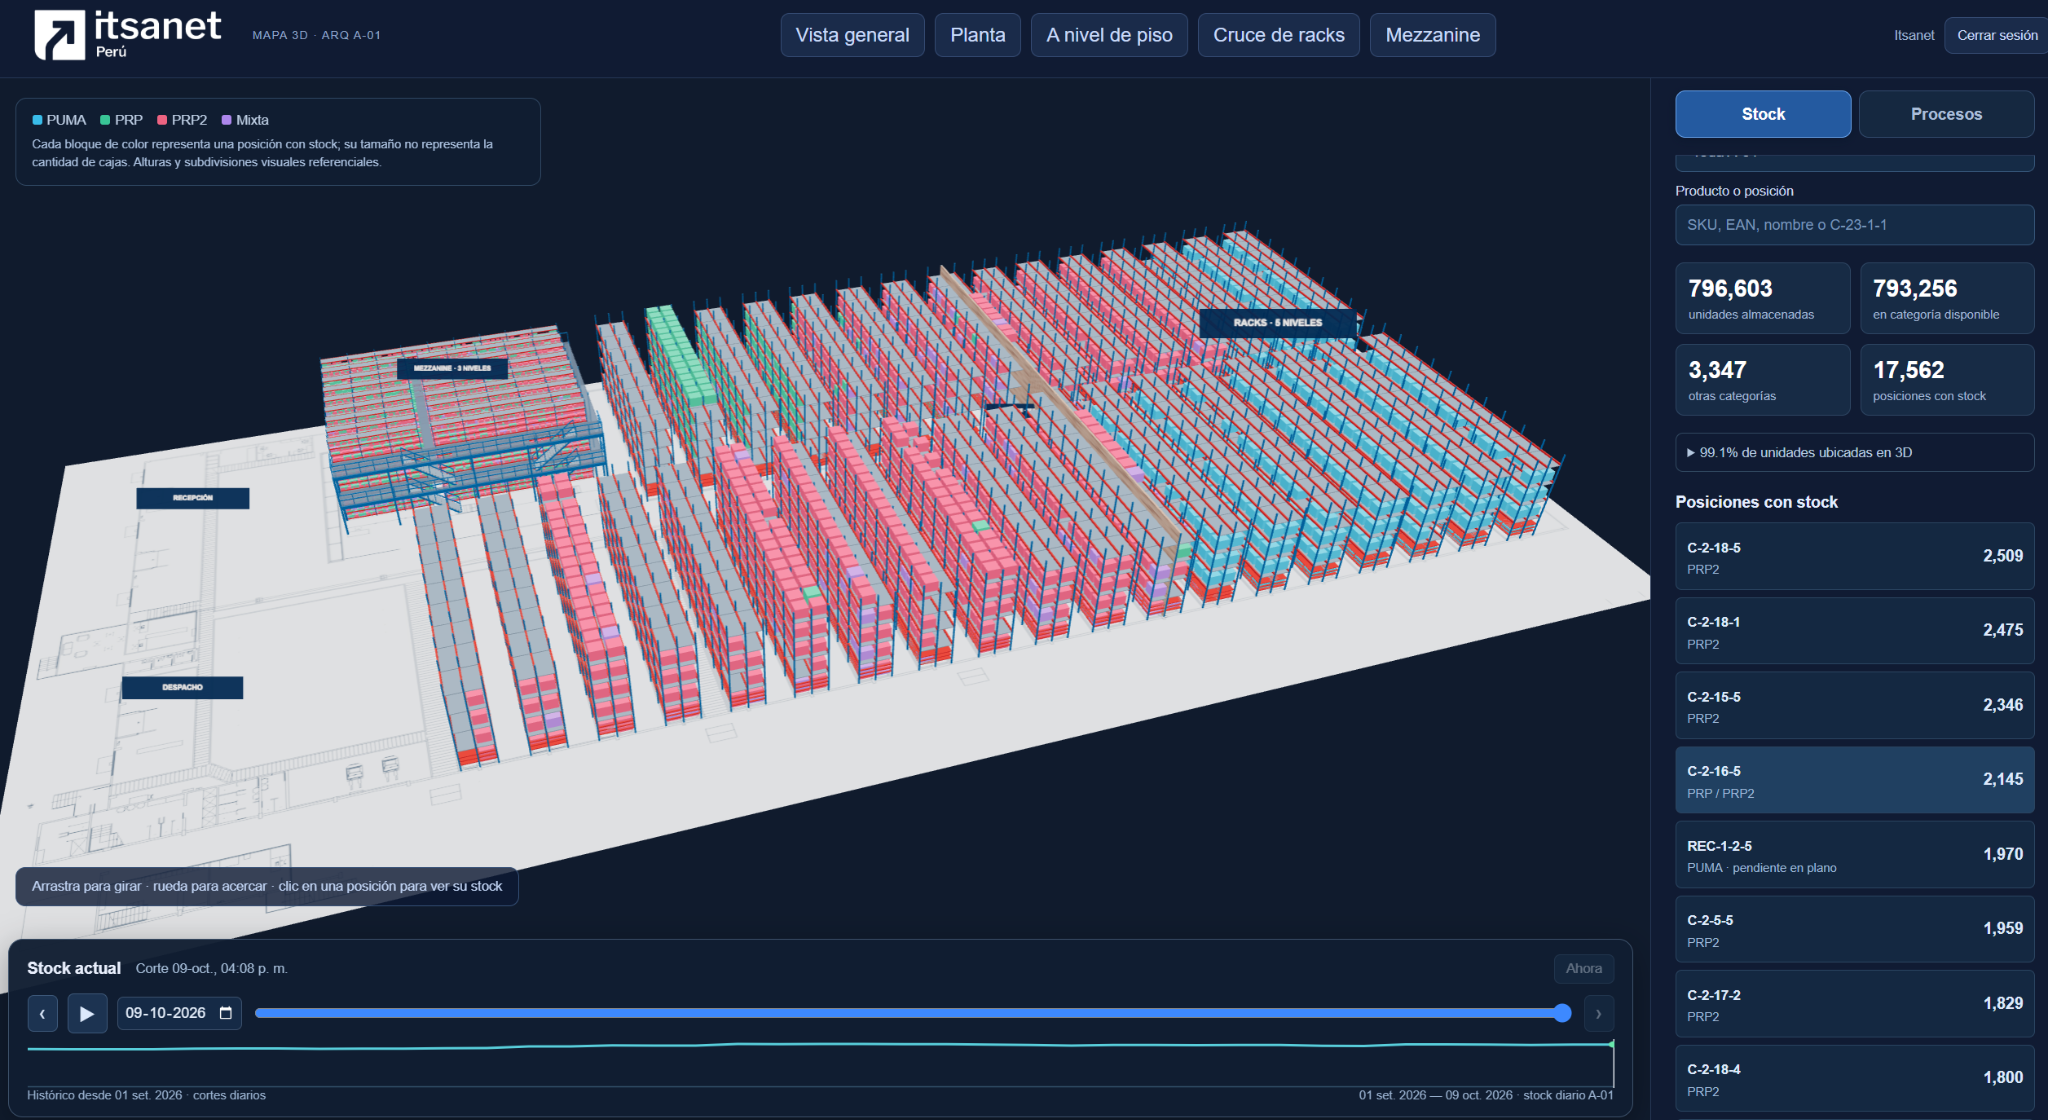Go to the next daily cut
Screen dimensions: 2048x1120
1598,1013
